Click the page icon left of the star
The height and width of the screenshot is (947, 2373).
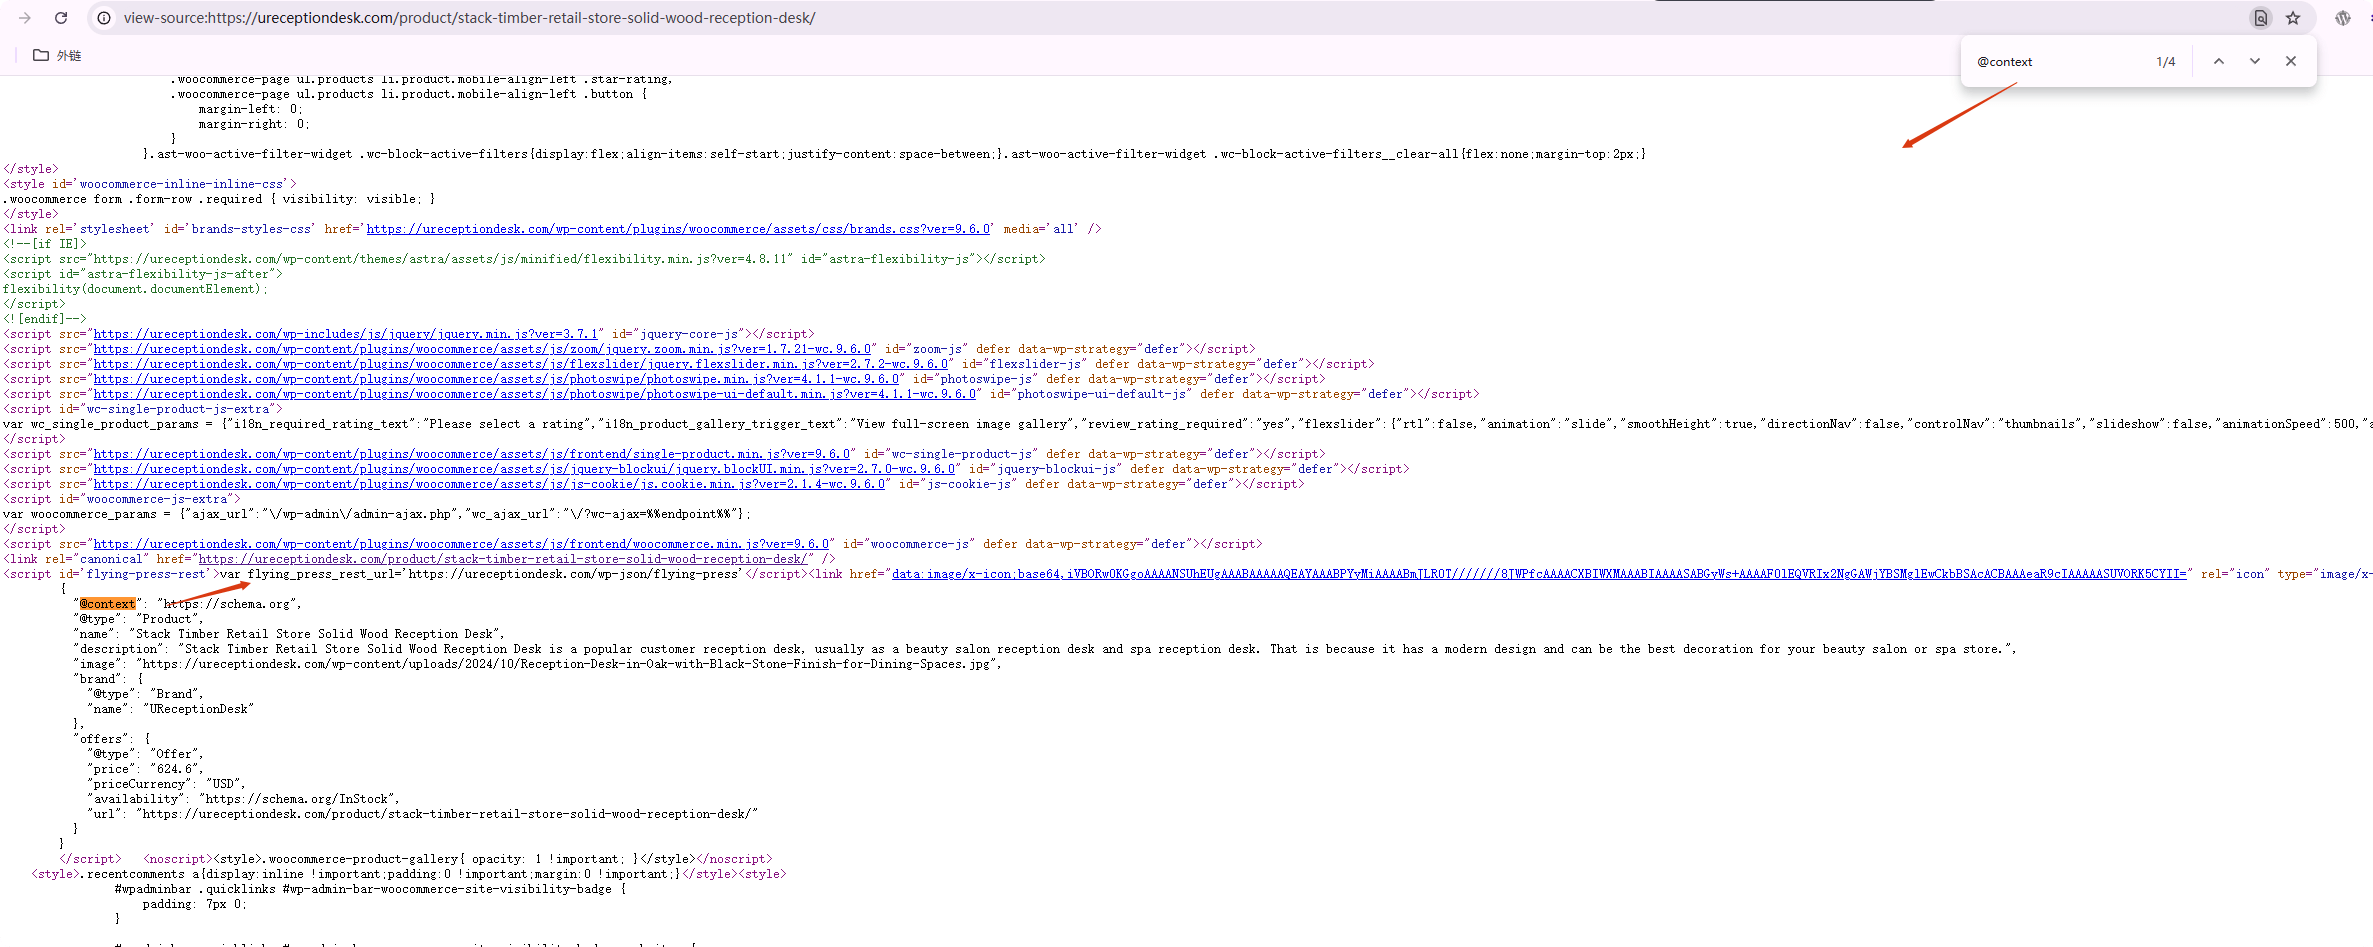(2260, 18)
